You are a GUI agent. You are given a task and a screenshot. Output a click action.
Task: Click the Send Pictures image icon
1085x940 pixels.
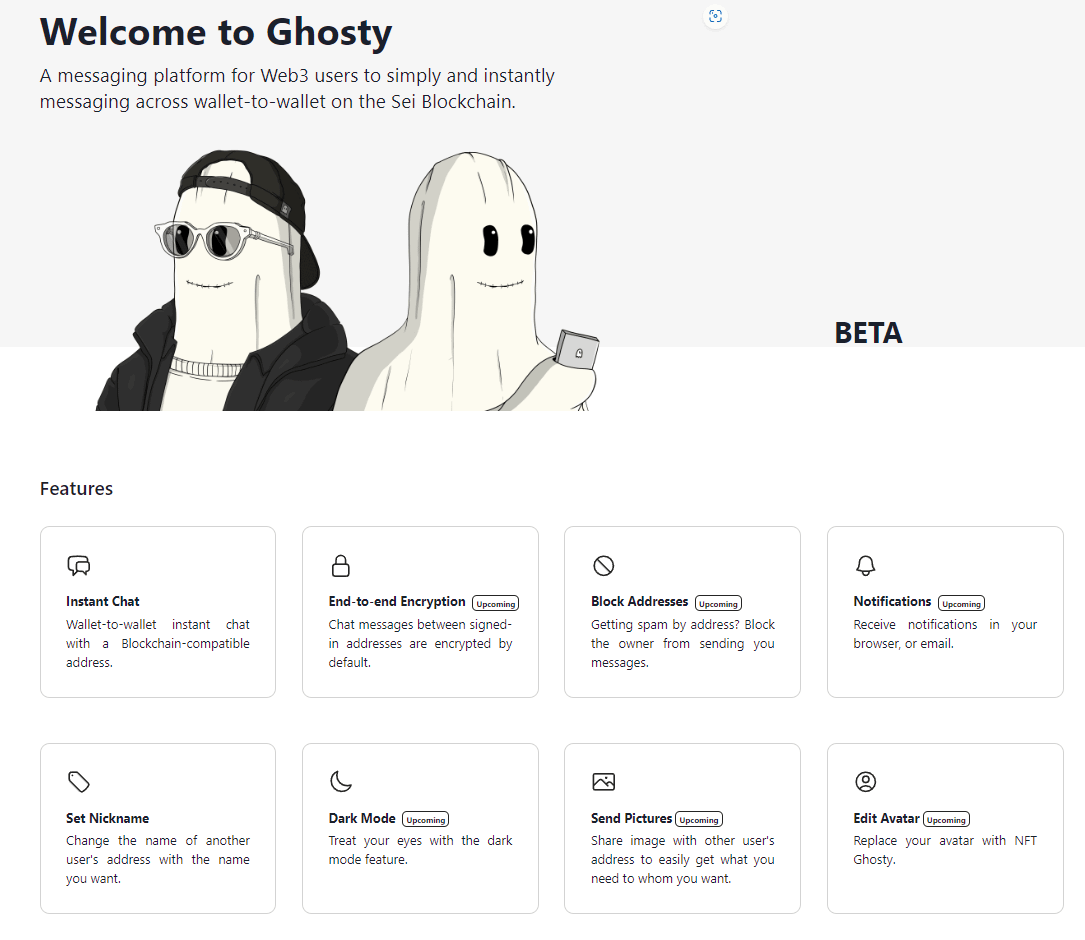click(603, 781)
